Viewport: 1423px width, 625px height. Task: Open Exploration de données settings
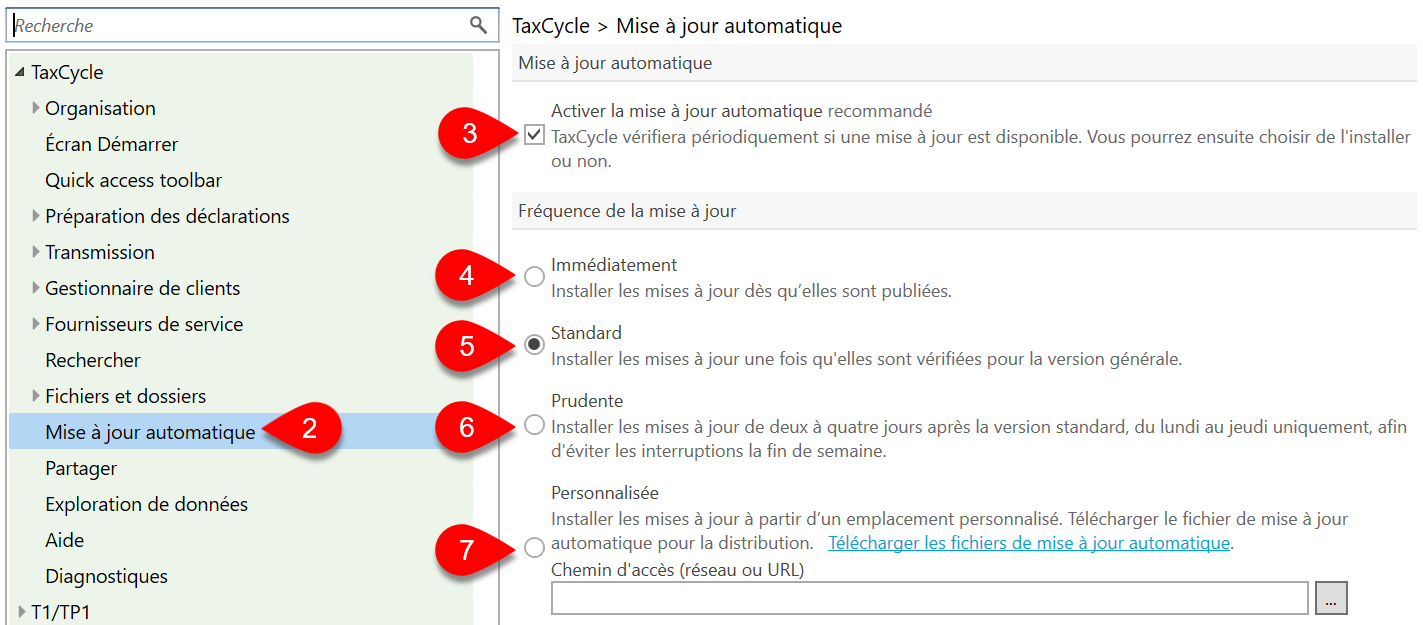[147, 504]
